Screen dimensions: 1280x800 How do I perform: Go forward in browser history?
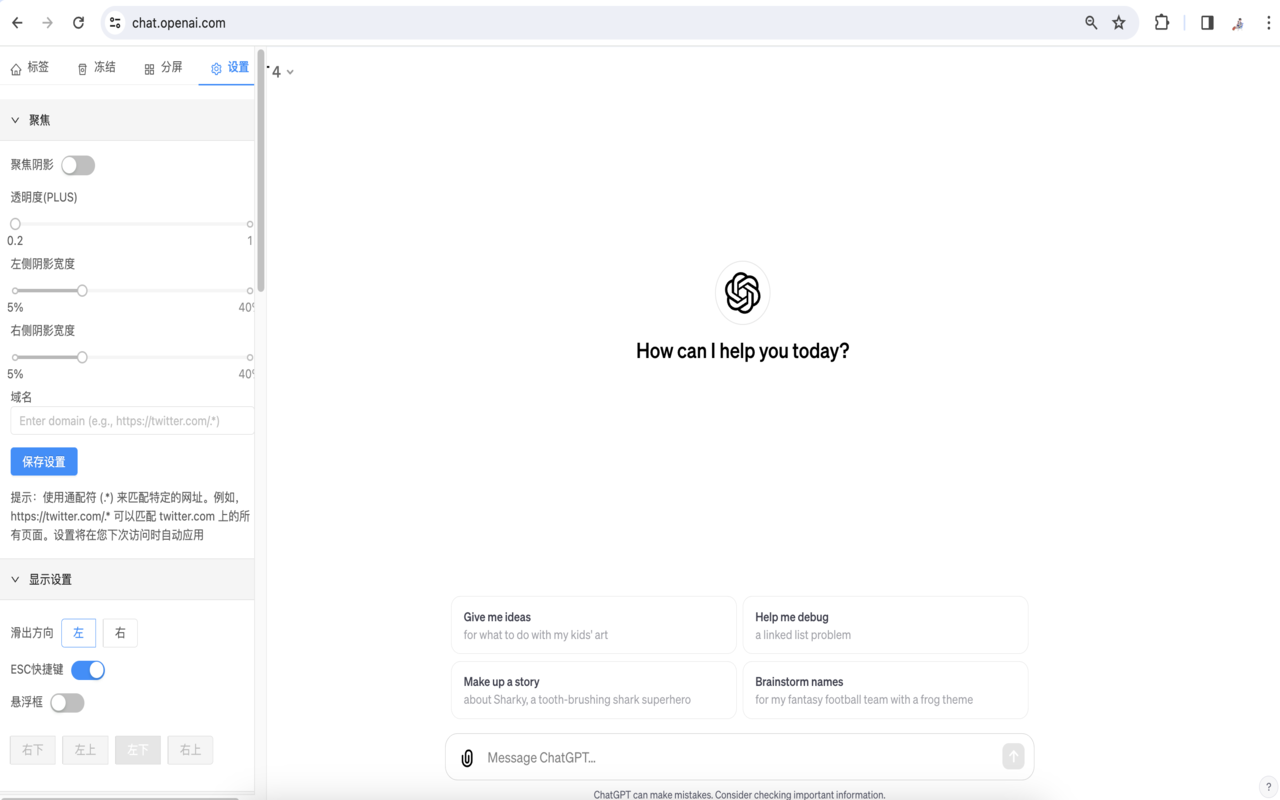(x=47, y=22)
